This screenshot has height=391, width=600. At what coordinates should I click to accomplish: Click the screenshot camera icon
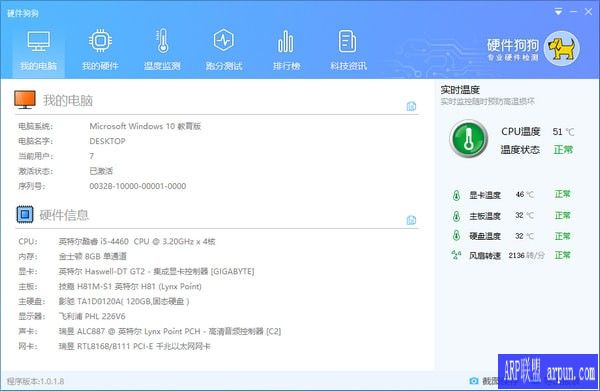click(474, 381)
